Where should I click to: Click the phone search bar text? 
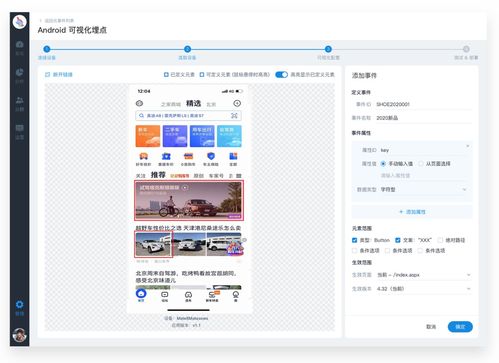click(175, 116)
